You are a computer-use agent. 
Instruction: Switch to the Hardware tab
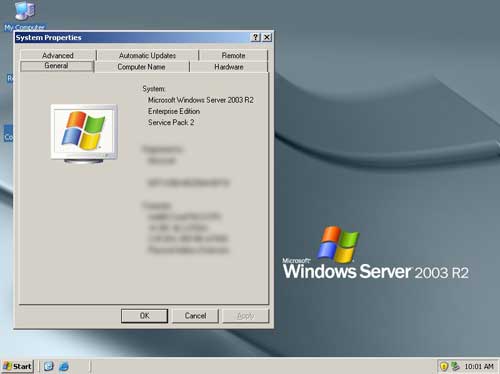[229, 67]
